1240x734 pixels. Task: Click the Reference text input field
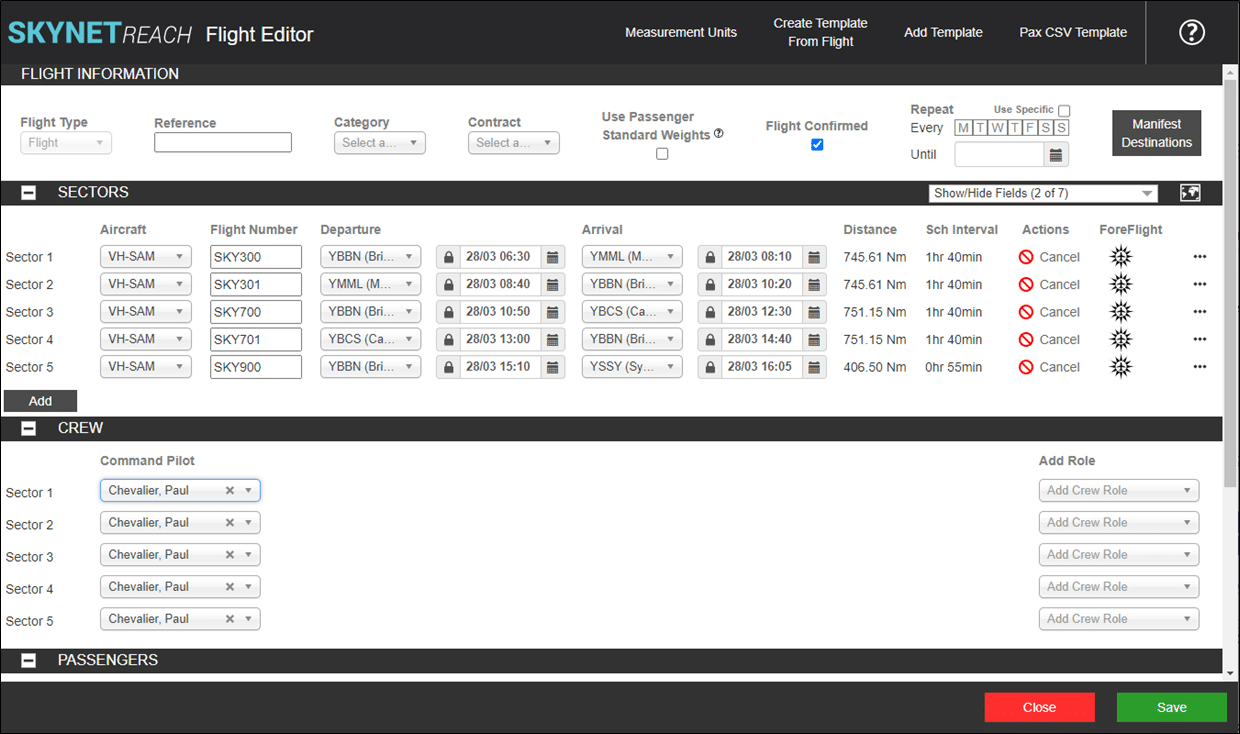223,143
